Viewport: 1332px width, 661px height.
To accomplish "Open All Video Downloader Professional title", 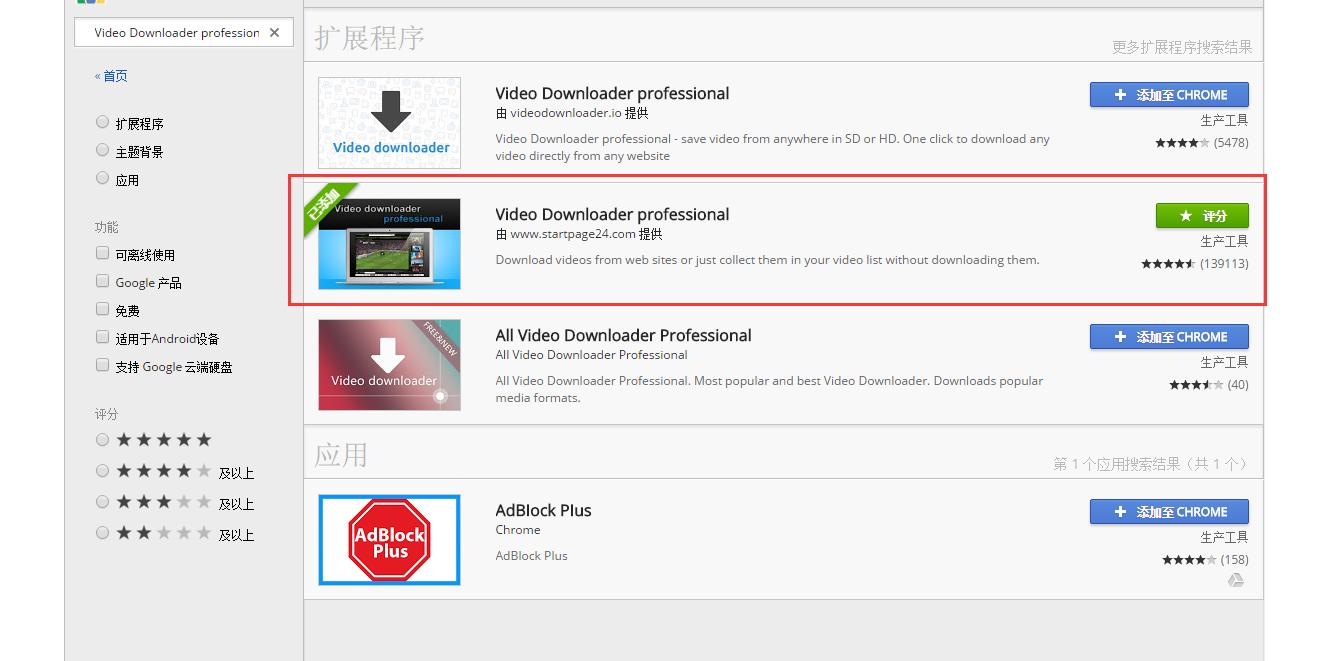I will 623,335.
